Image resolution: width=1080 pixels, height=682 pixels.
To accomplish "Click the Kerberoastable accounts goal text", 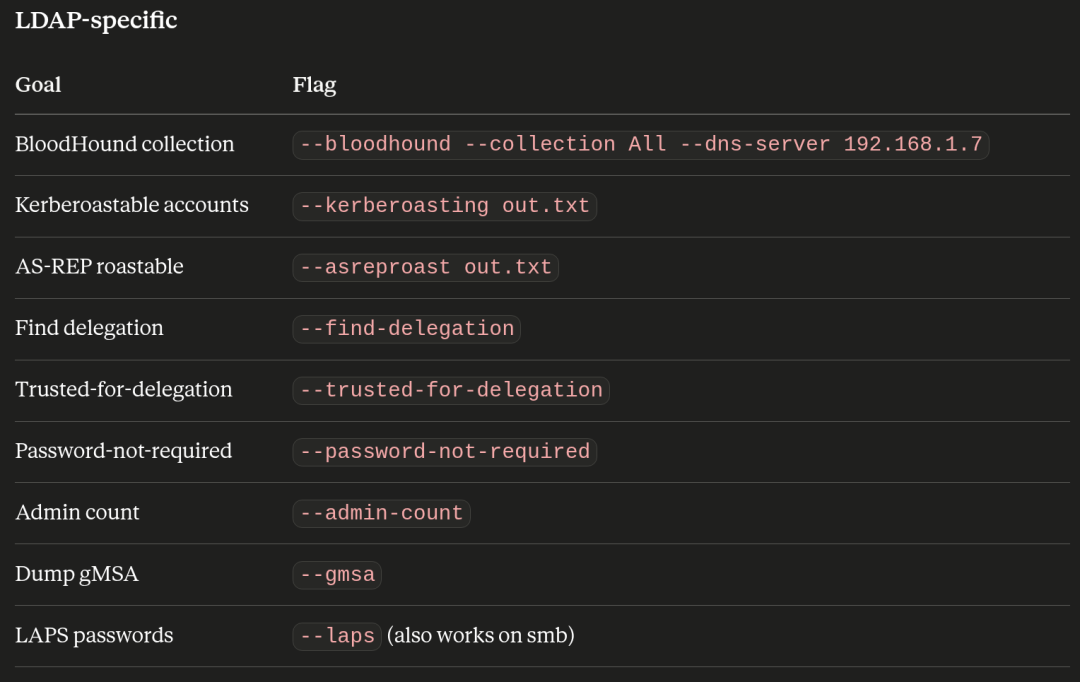I will [132, 205].
